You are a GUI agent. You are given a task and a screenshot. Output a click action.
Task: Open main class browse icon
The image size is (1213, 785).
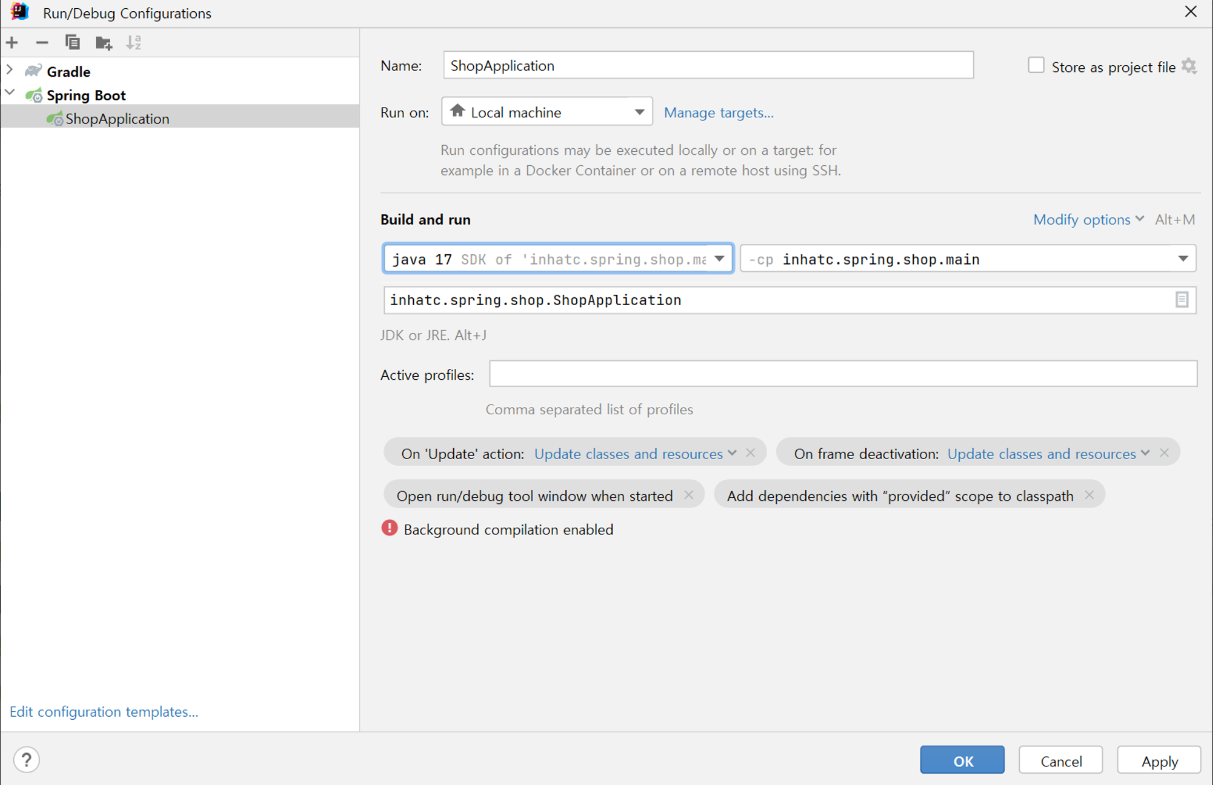coord(1182,300)
